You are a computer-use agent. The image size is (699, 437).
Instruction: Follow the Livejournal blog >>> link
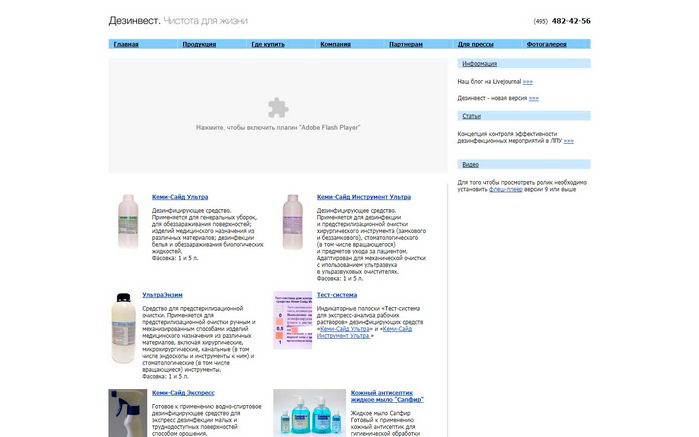528,82
